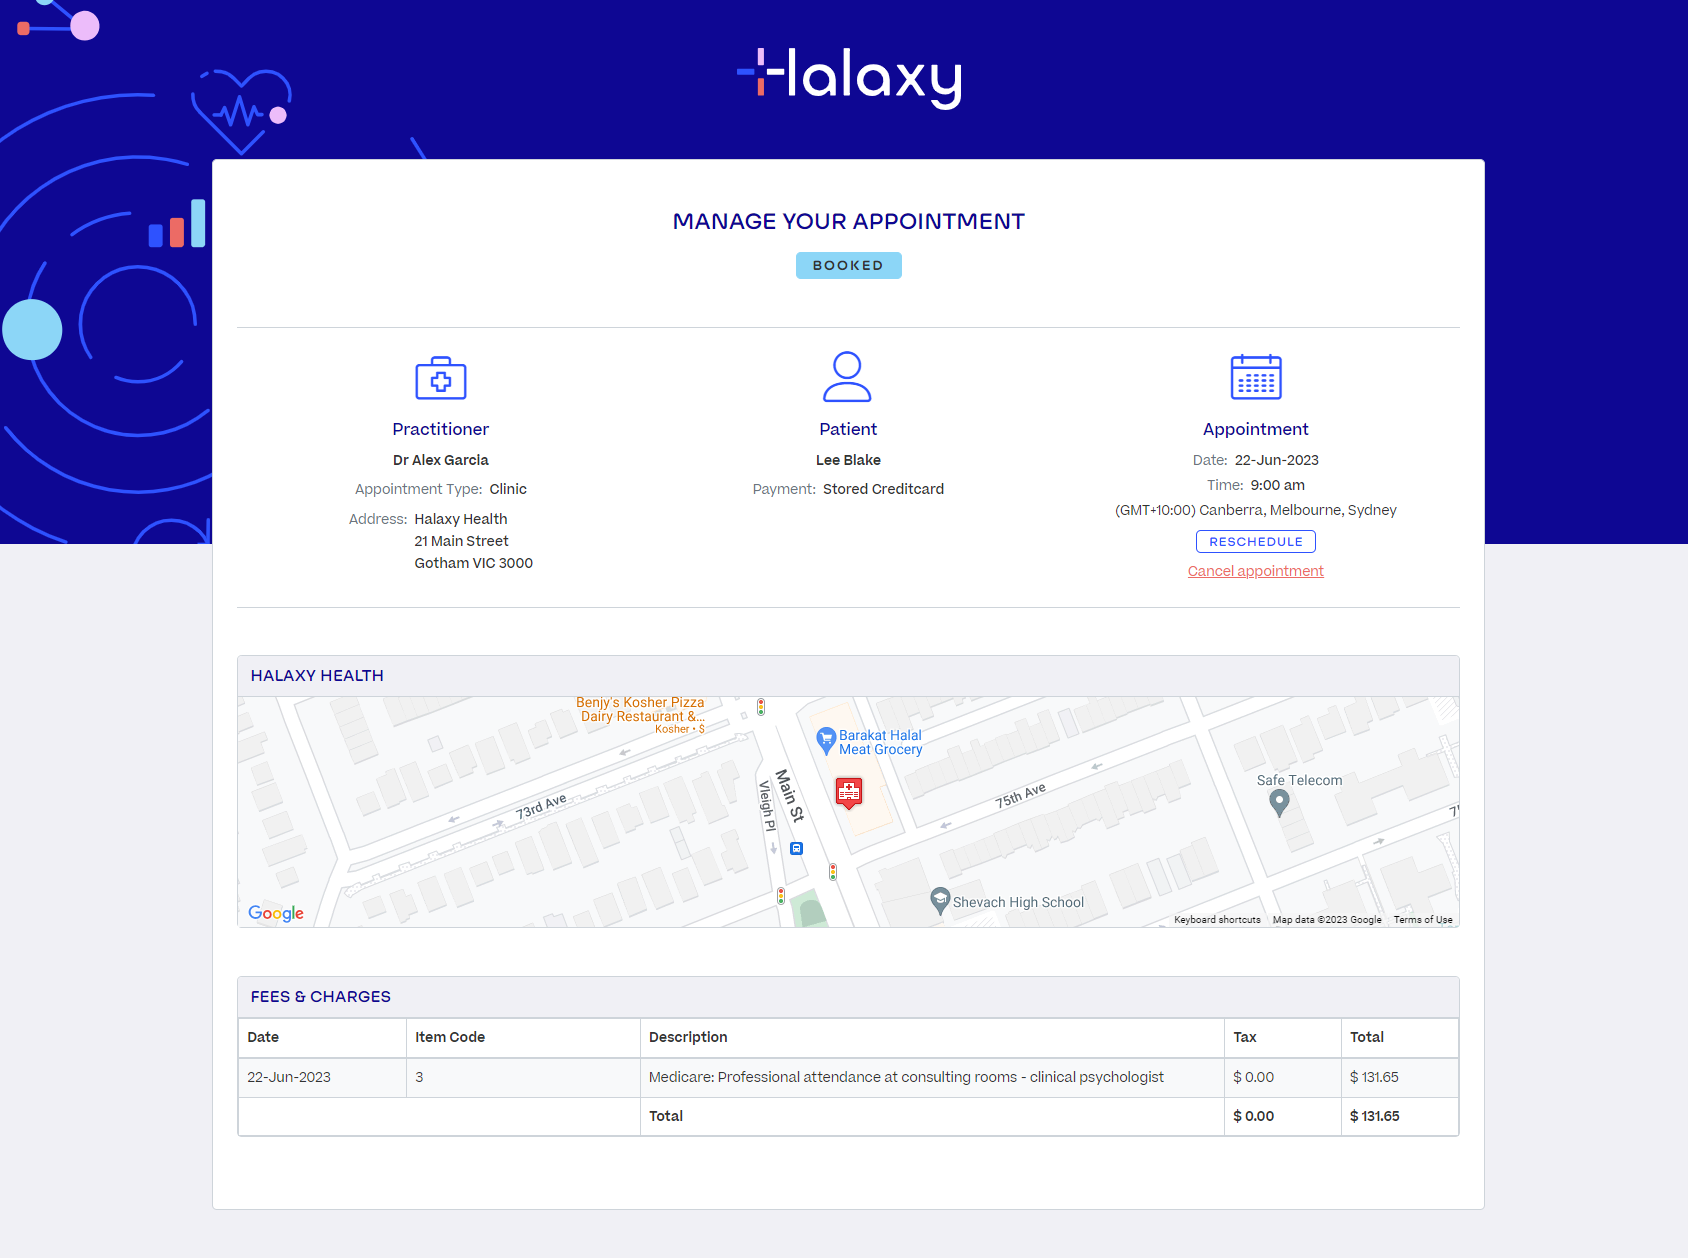1688x1258 pixels.
Task: Click the Booked status badge
Action: coord(848,266)
